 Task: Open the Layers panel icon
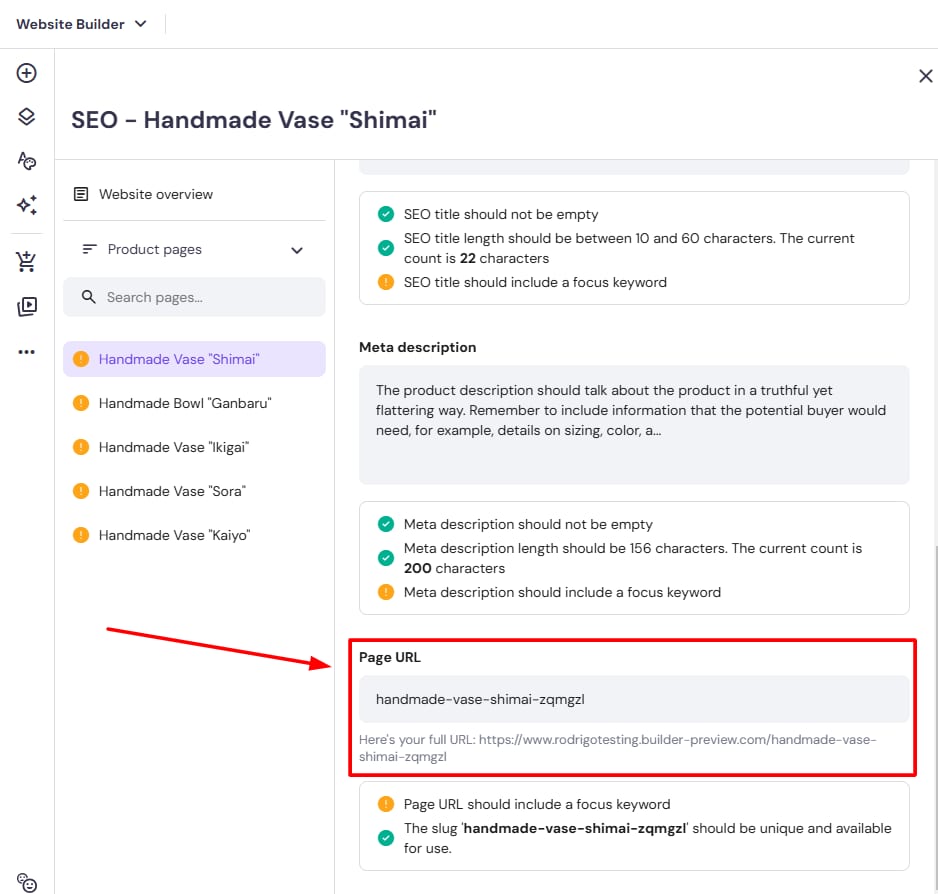[27, 117]
